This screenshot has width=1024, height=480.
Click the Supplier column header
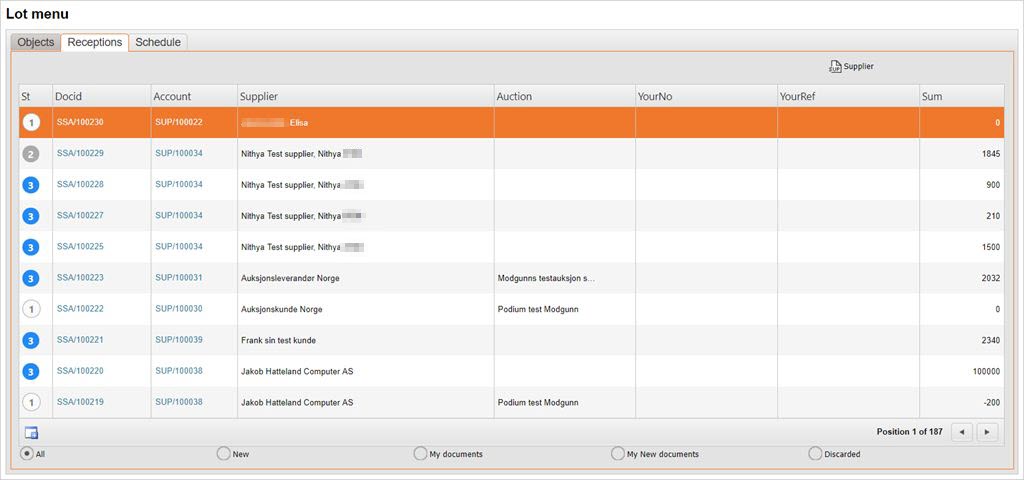(258, 96)
